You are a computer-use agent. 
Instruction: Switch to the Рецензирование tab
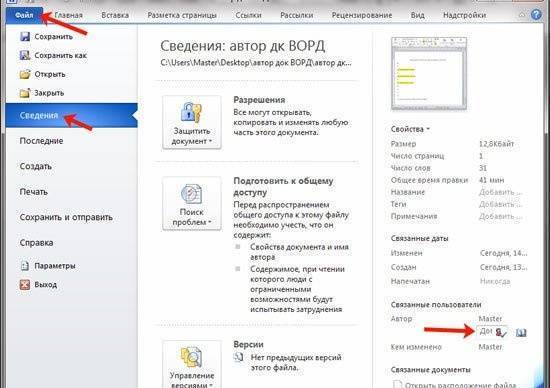[x=362, y=15]
